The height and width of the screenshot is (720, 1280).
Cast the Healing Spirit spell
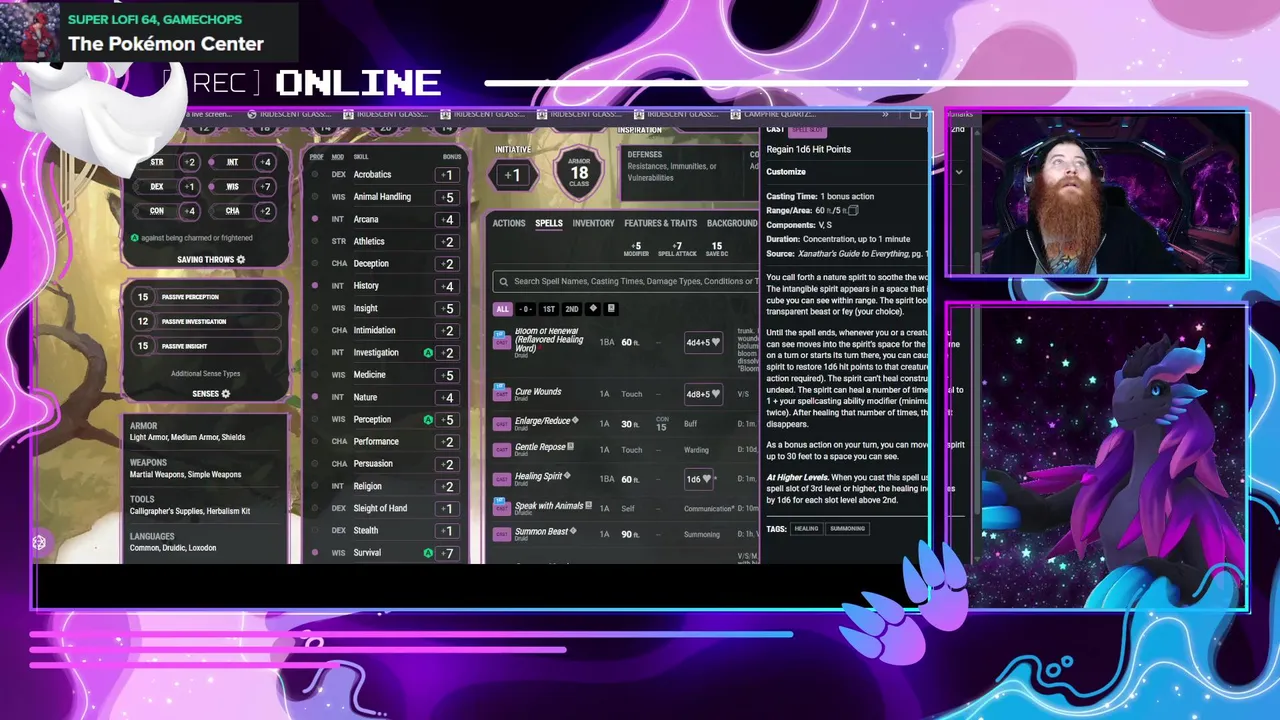(x=502, y=479)
